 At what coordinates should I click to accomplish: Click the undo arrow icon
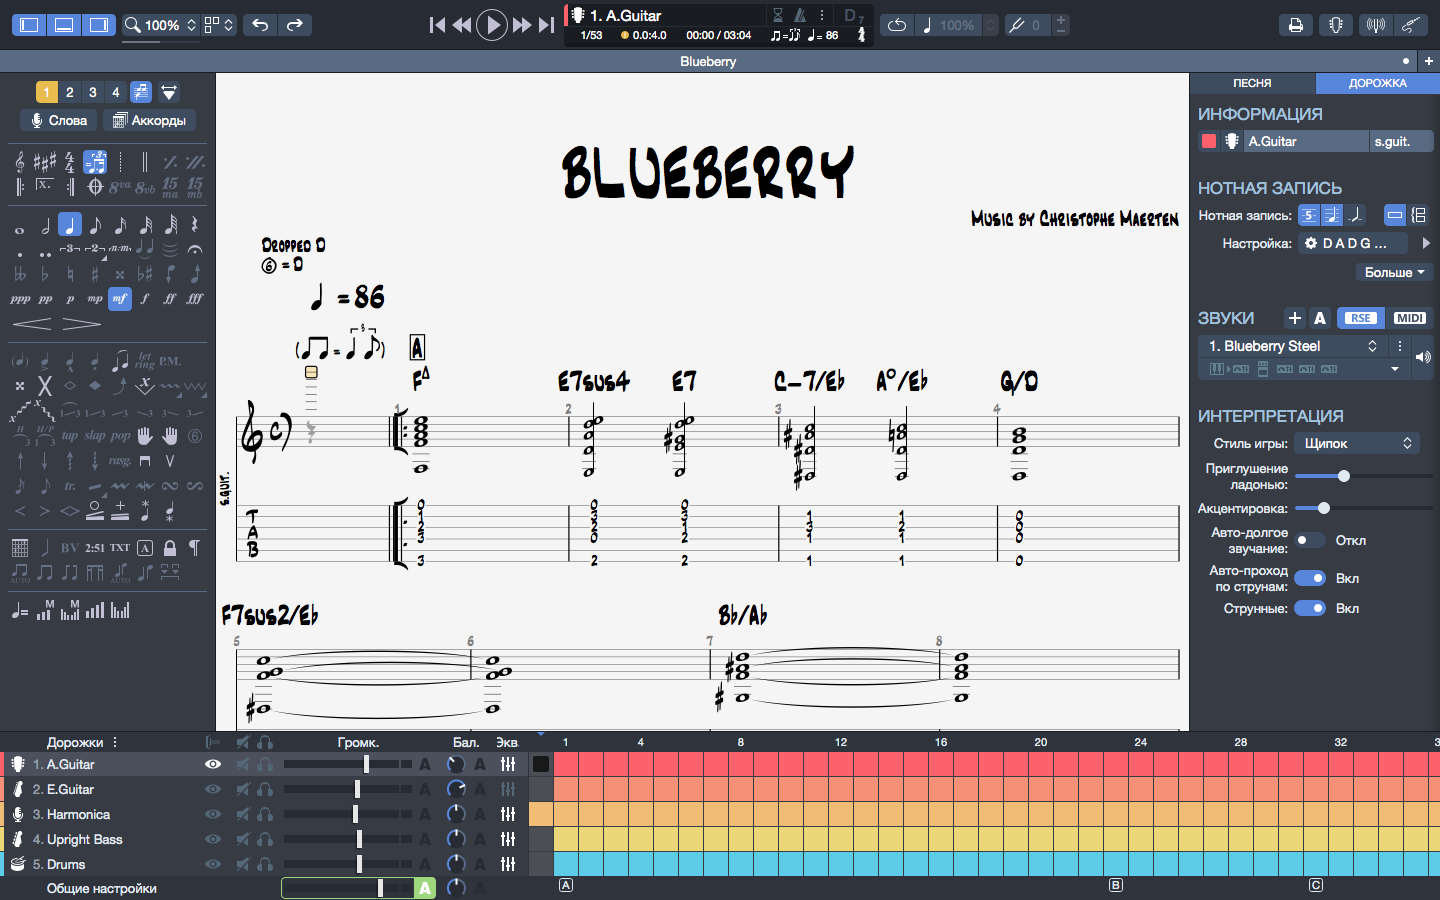pos(260,25)
